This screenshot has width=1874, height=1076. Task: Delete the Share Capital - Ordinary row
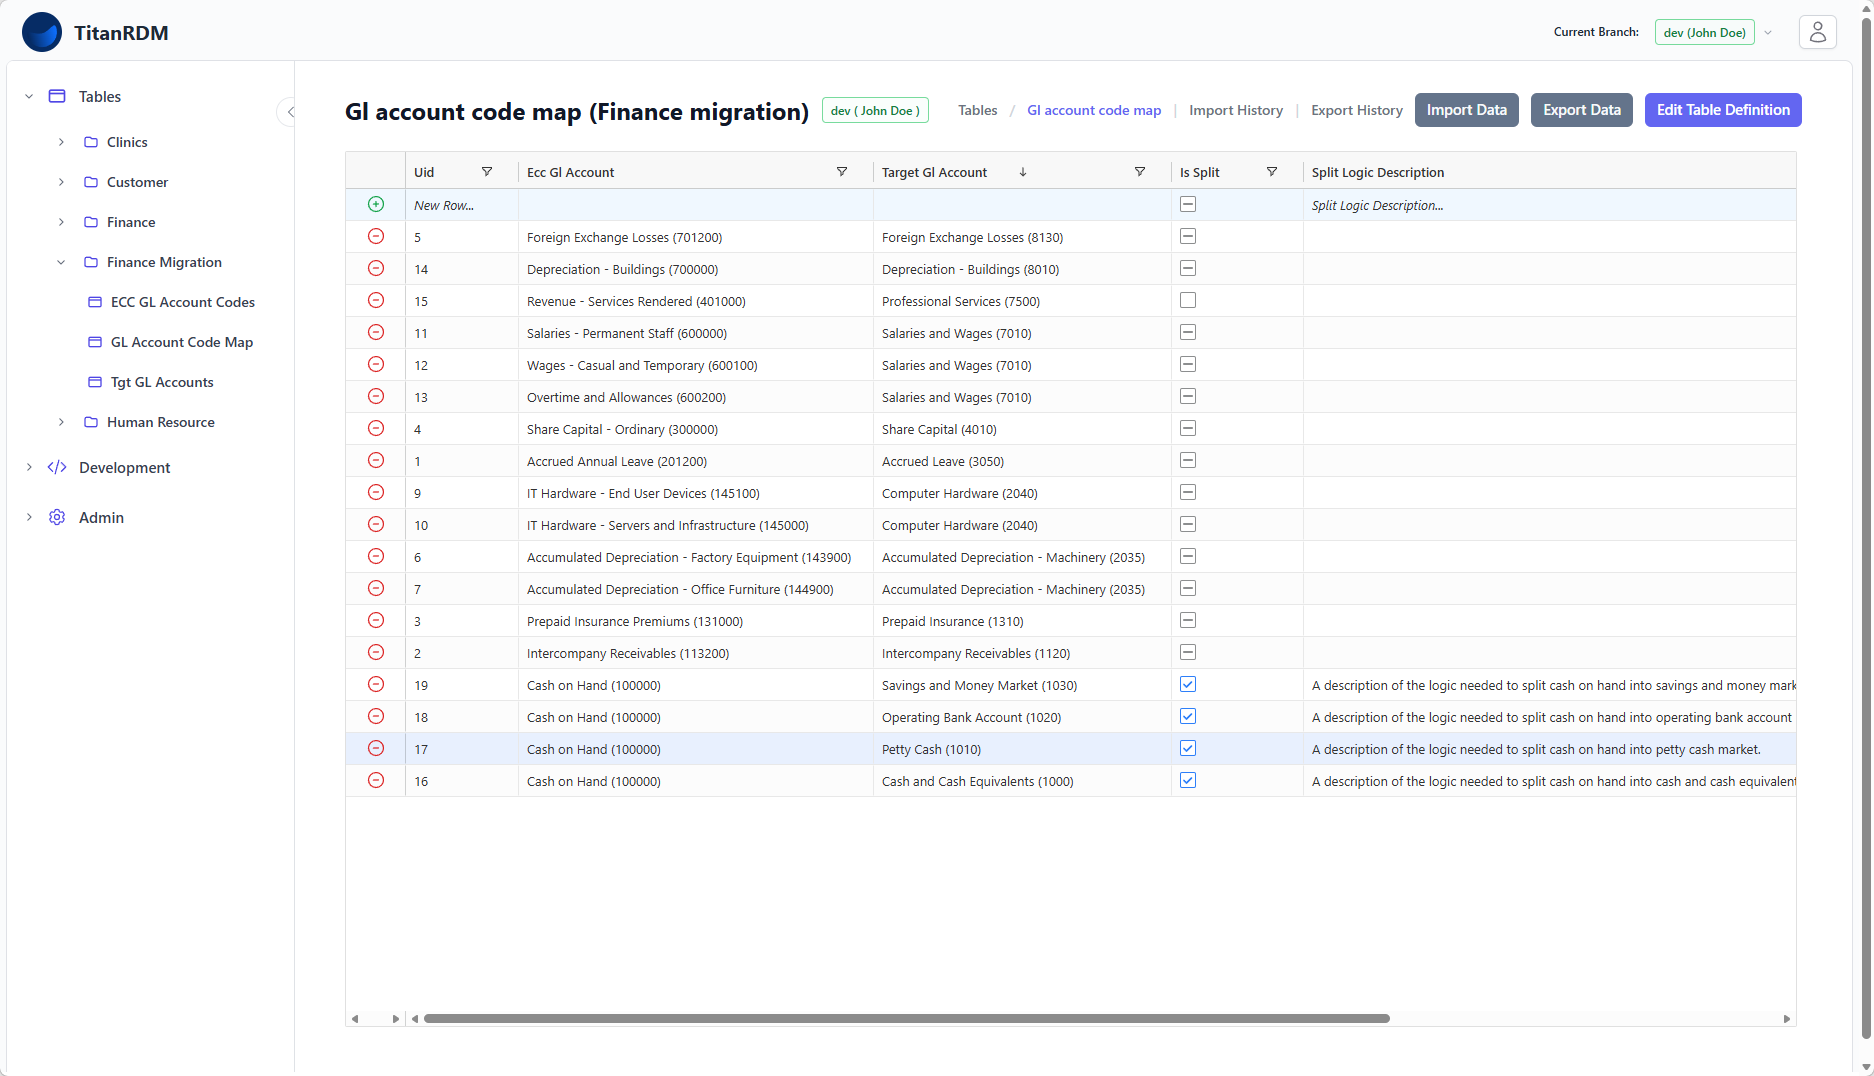coord(376,428)
